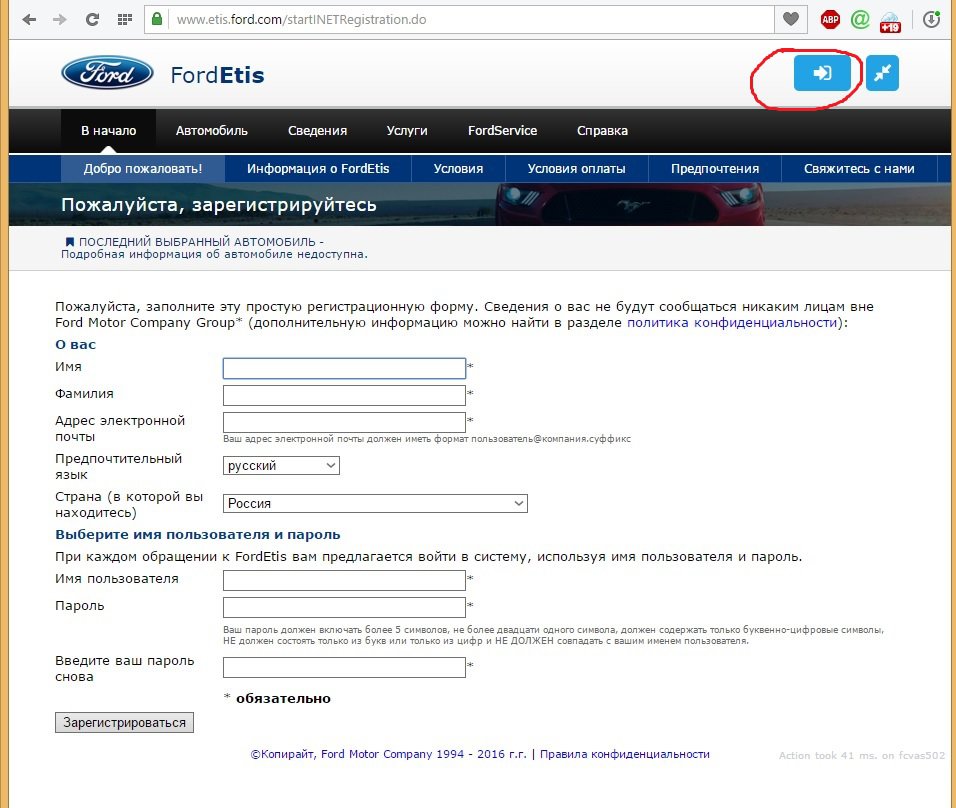Click the Копирайт Ford Motor Company footer link

(388, 754)
